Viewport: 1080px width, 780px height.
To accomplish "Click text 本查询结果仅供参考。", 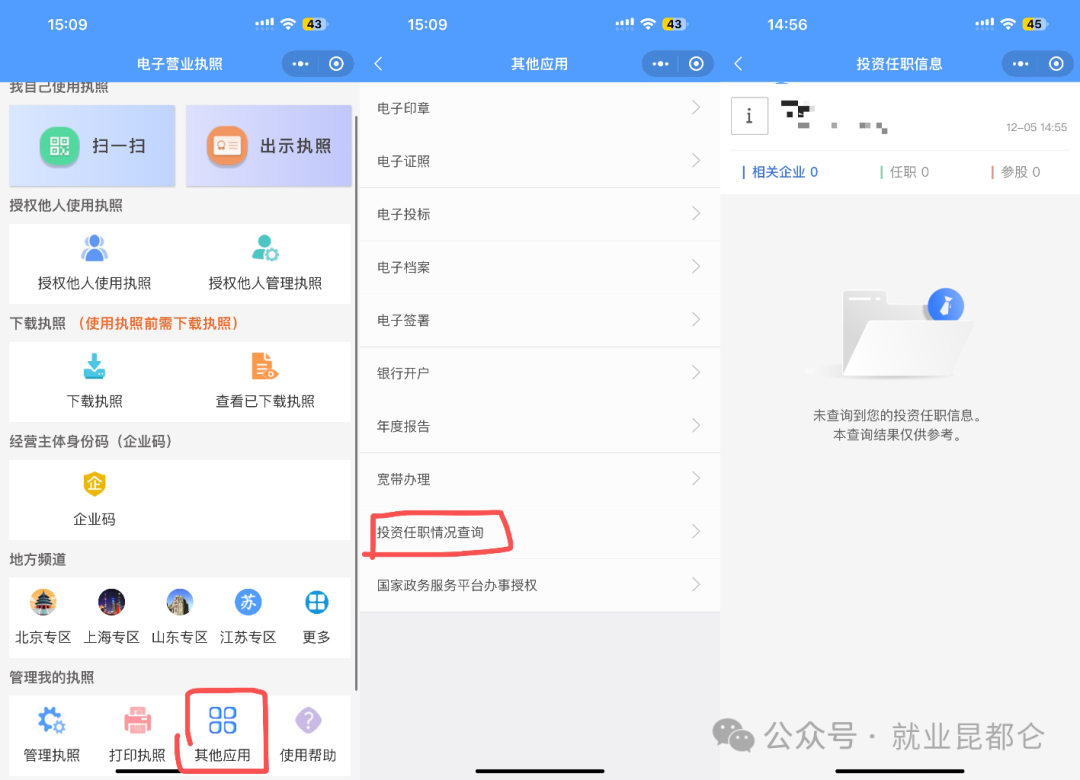I will (x=898, y=435).
